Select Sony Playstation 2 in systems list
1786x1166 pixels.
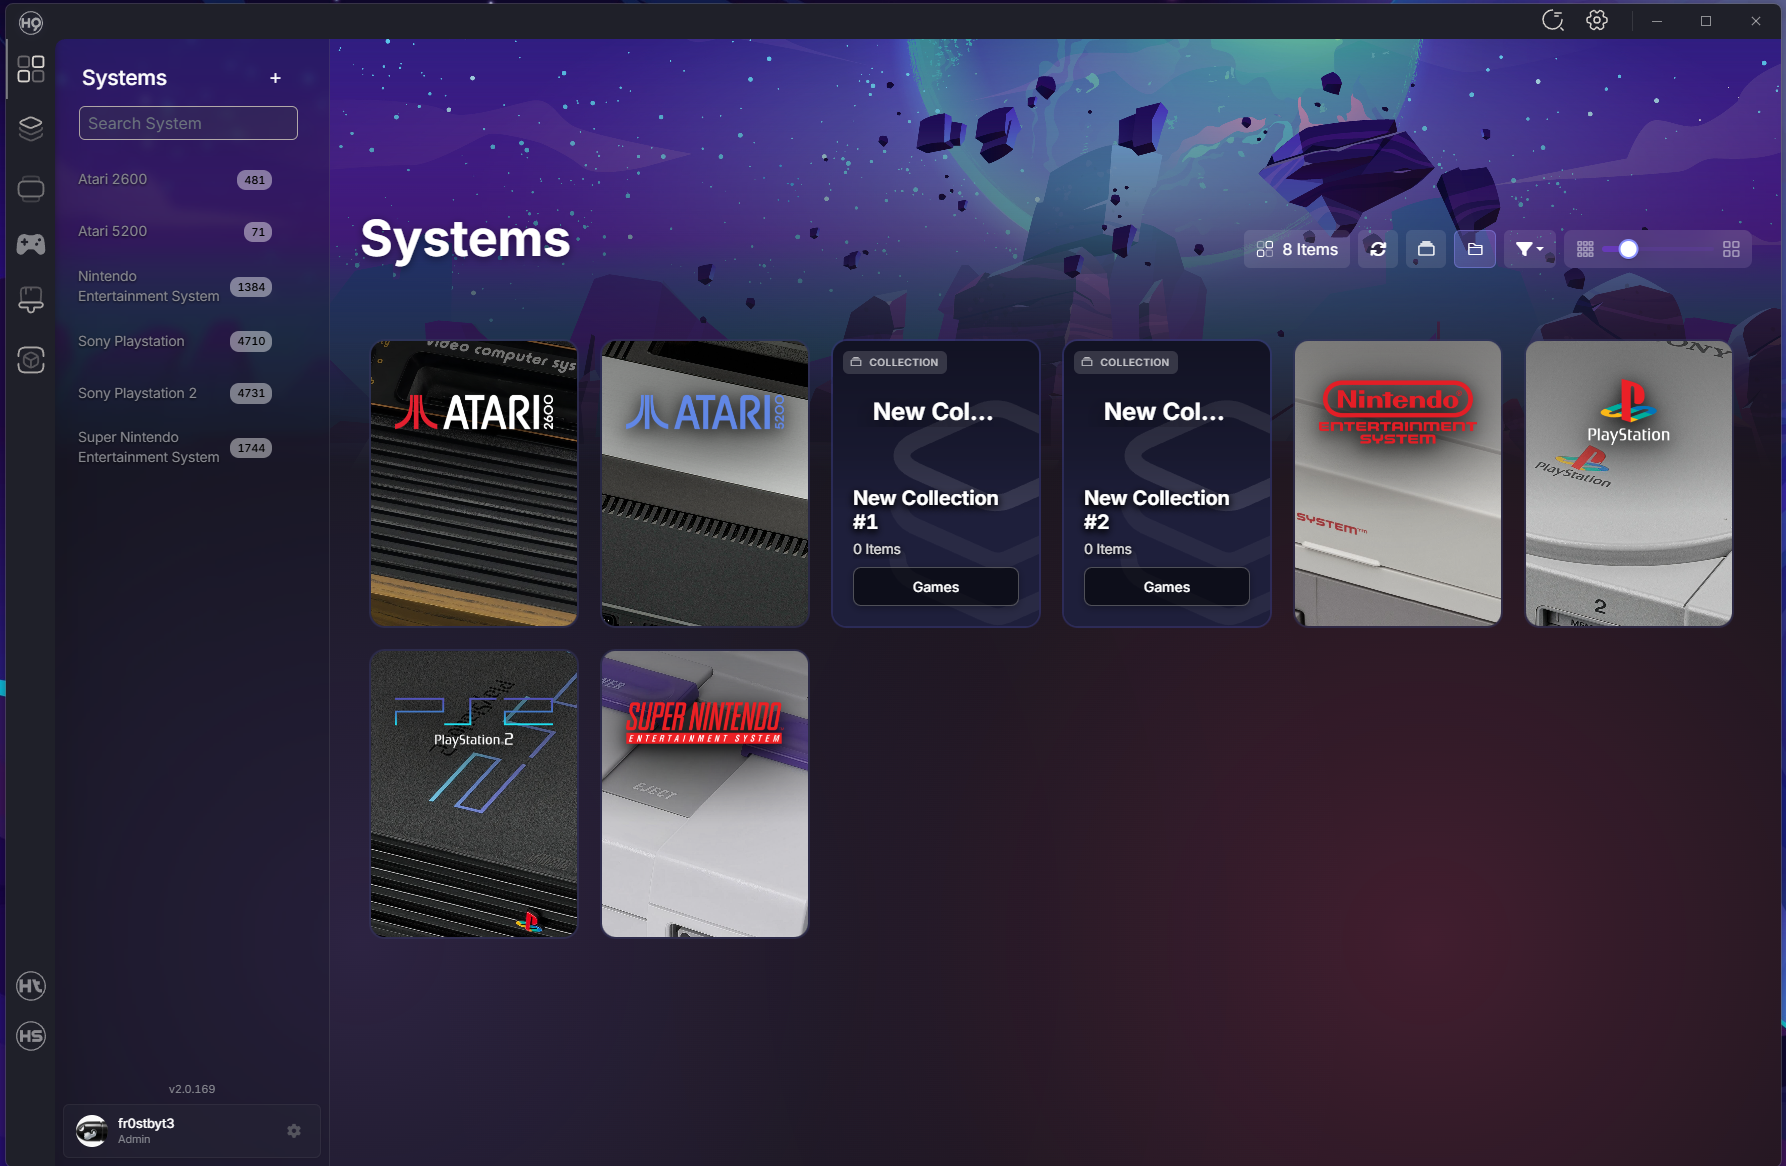pyautogui.click(x=138, y=393)
